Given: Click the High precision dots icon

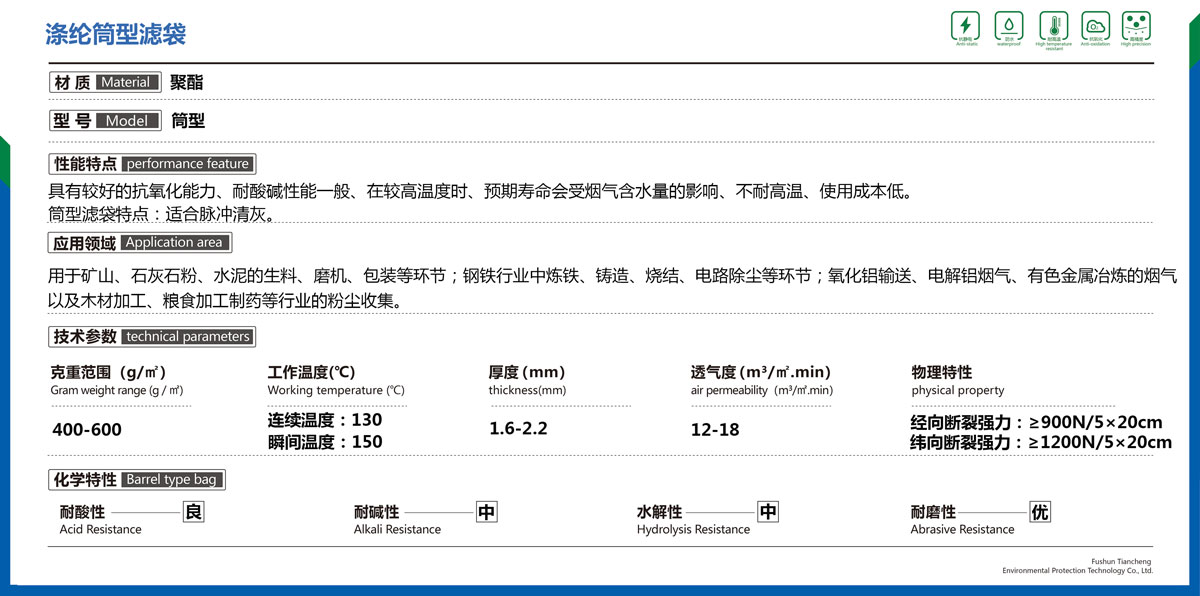Looking at the screenshot, I should [1136, 25].
